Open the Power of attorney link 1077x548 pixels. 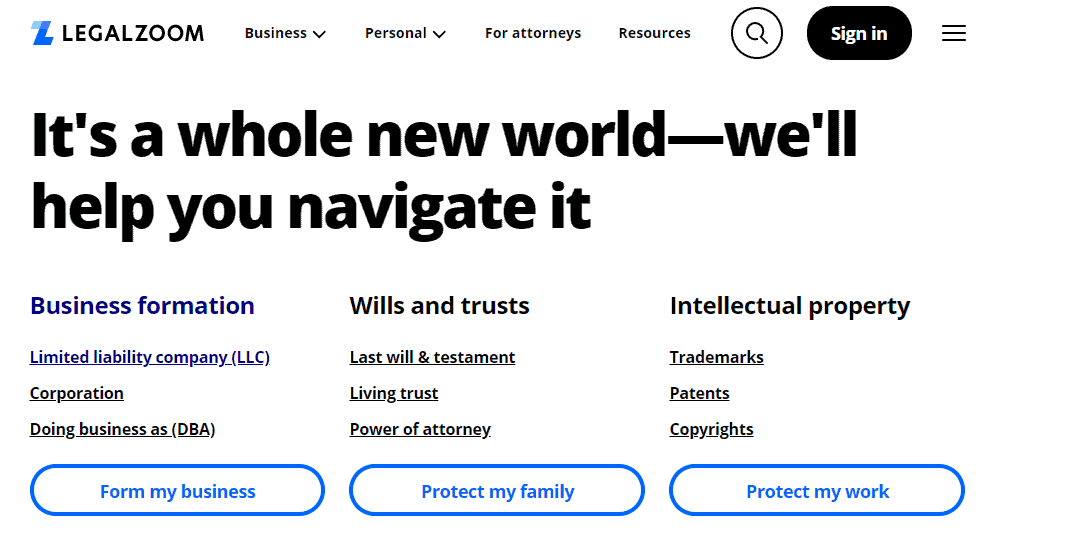coord(420,429)
